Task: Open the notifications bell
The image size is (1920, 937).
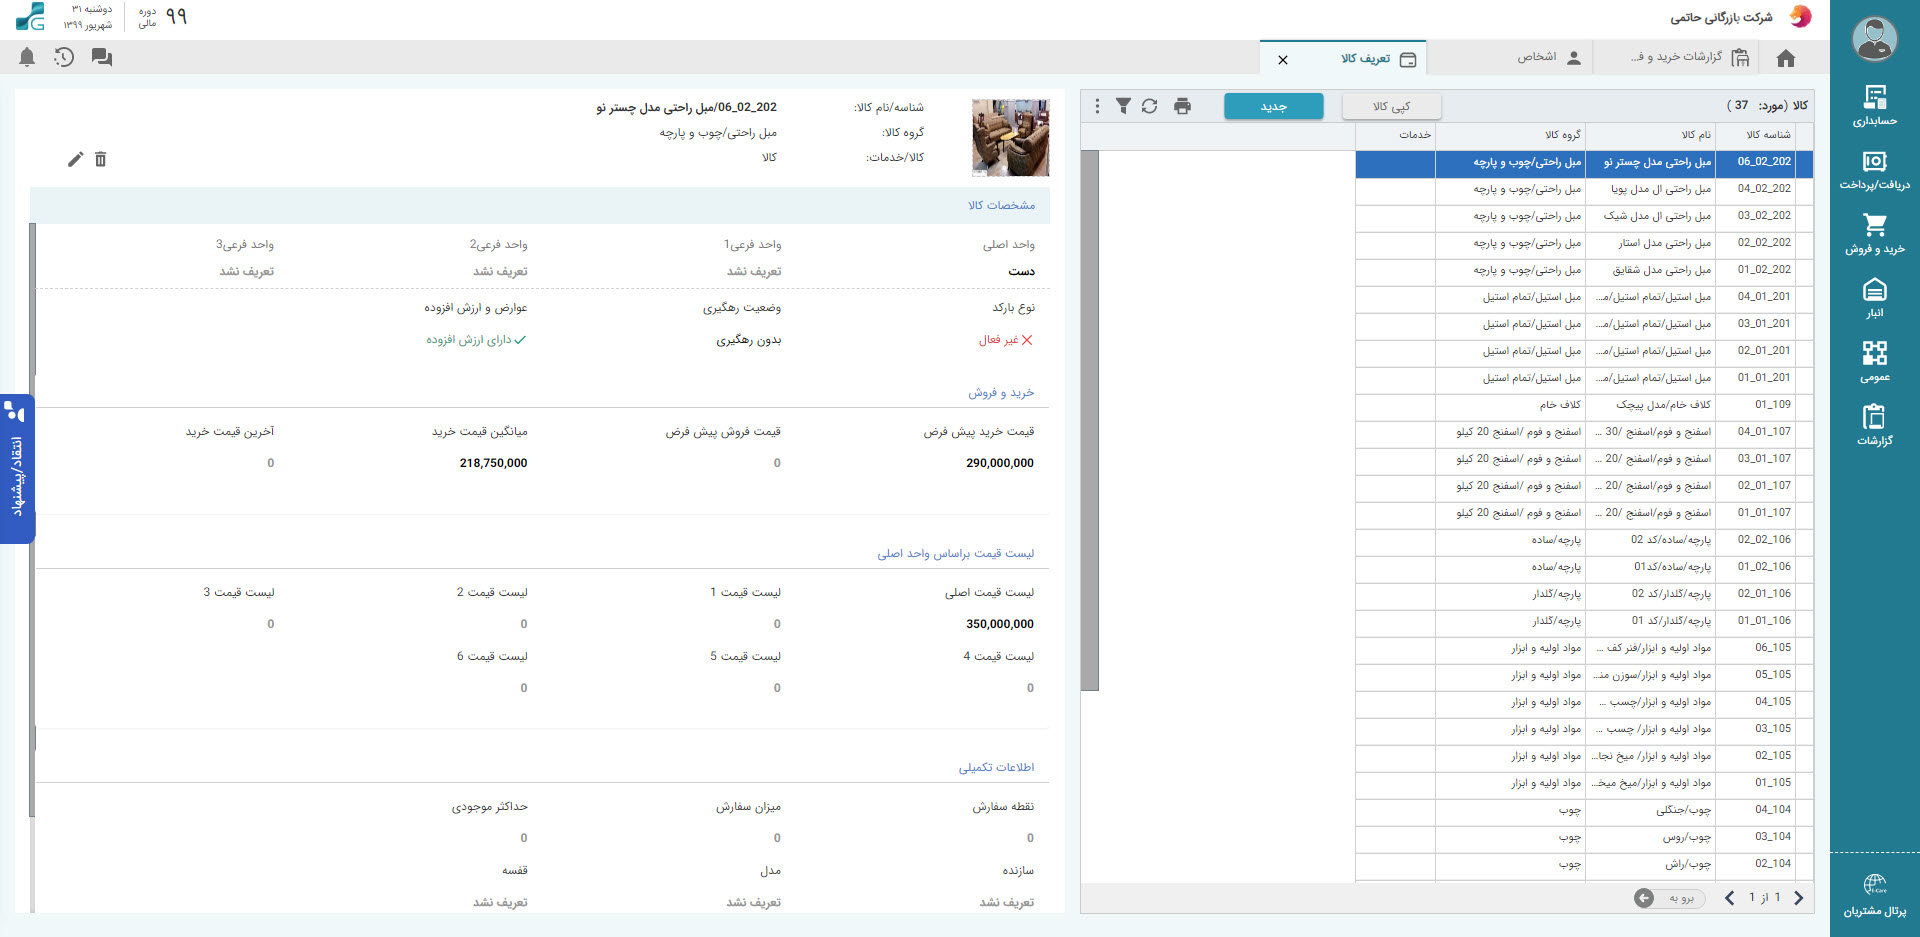Action: click(x=27, y=58)
